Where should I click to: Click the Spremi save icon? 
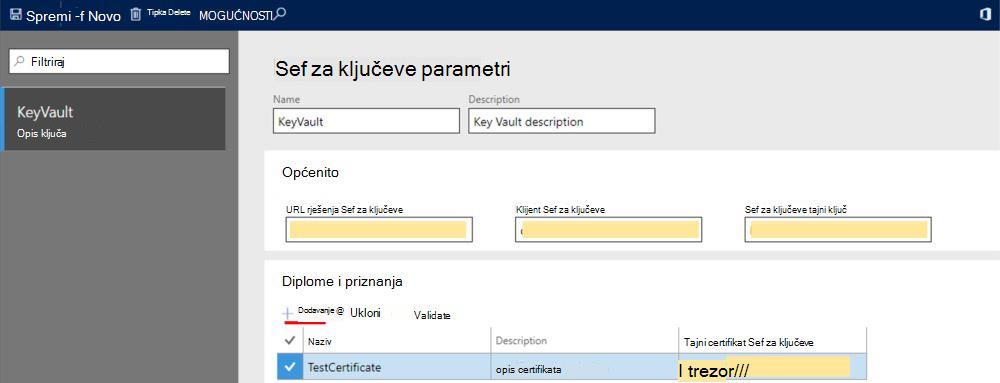15,15
